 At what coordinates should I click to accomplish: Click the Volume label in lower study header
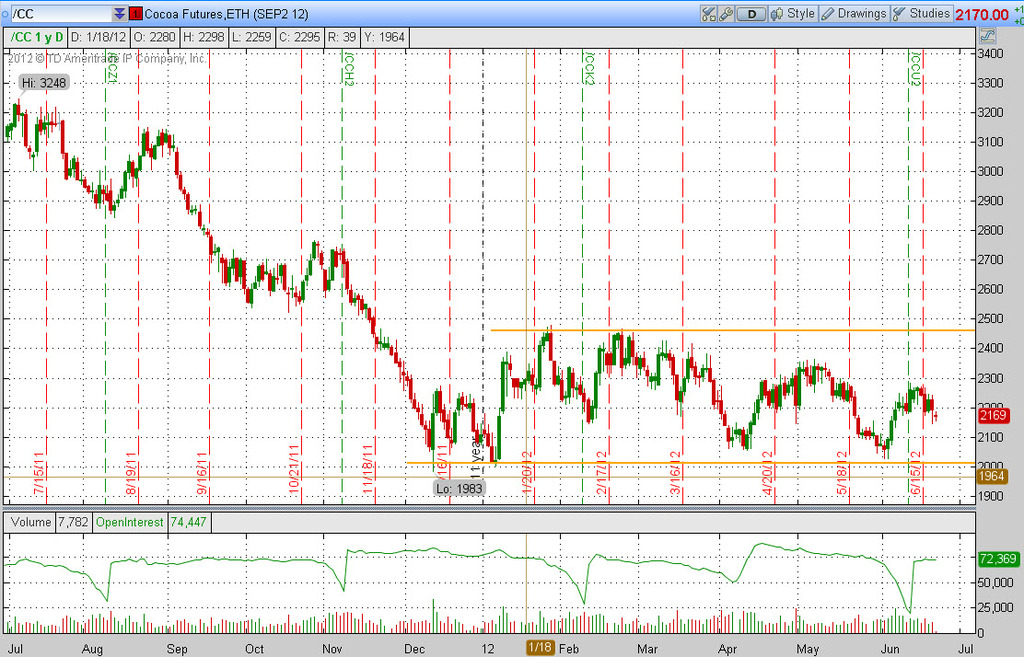tap(30, 522)
